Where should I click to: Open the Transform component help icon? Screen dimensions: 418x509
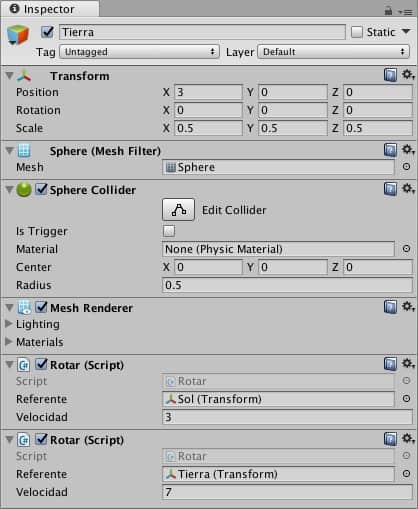pos(390,75)
